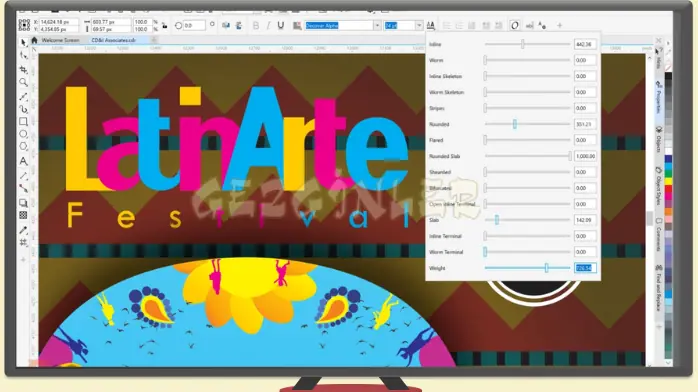Click the object origin reference grid
Image resolution: width=698 pixels, height=392 pixels.
24,25
